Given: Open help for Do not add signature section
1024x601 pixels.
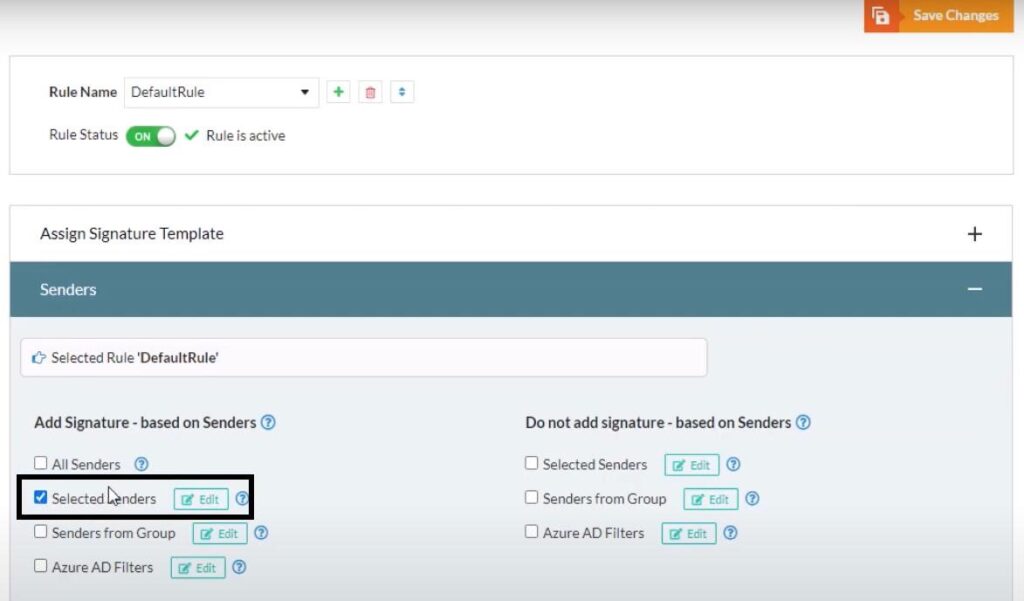Looking at the screenshot, I should click(803, 422).
